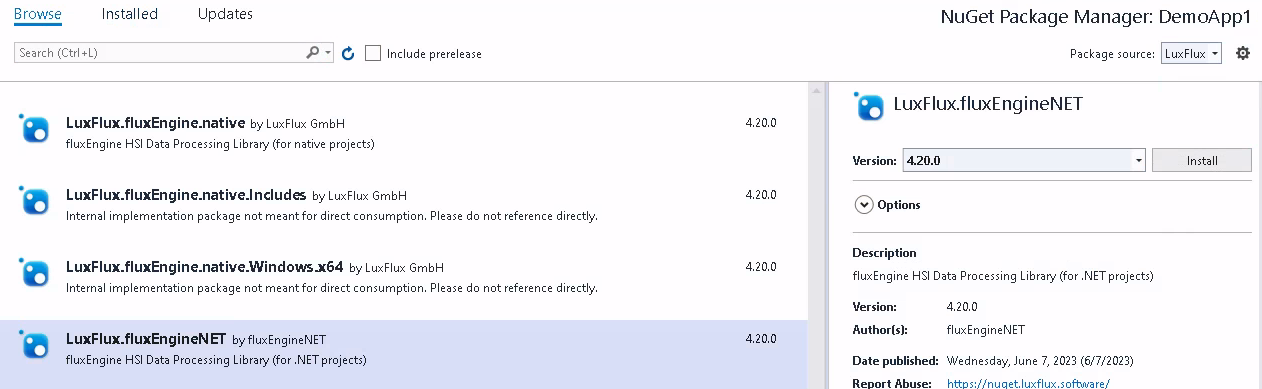Screen dimensions: 1262x389
Task: Click the refresh icon next to search
Action: point(348,54)
